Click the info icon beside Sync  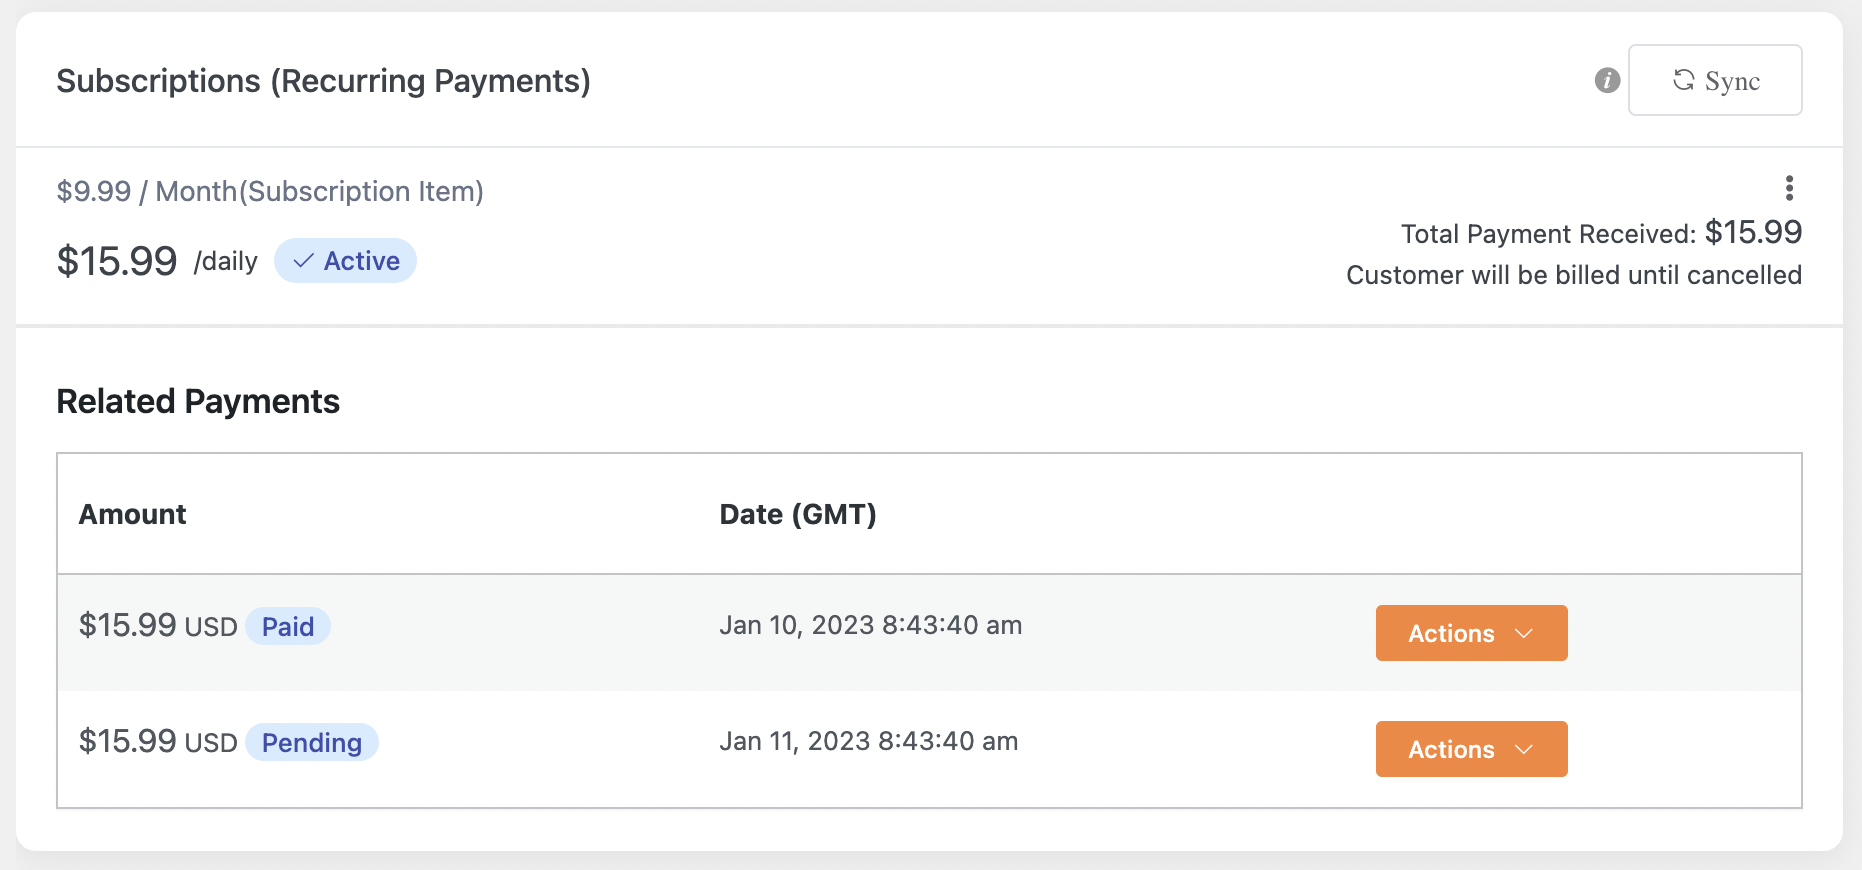pos(1606,81)
